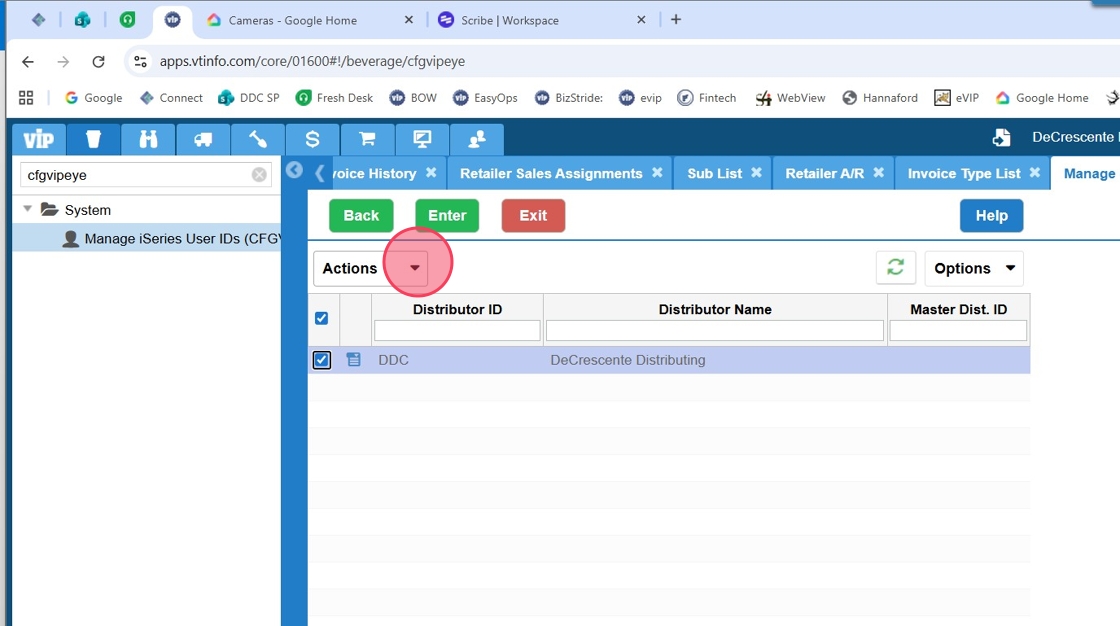Viewport: 1120px width, 626px height.
Task: Click the document export icon beside DeCrescente
Action: [1001, 137]
